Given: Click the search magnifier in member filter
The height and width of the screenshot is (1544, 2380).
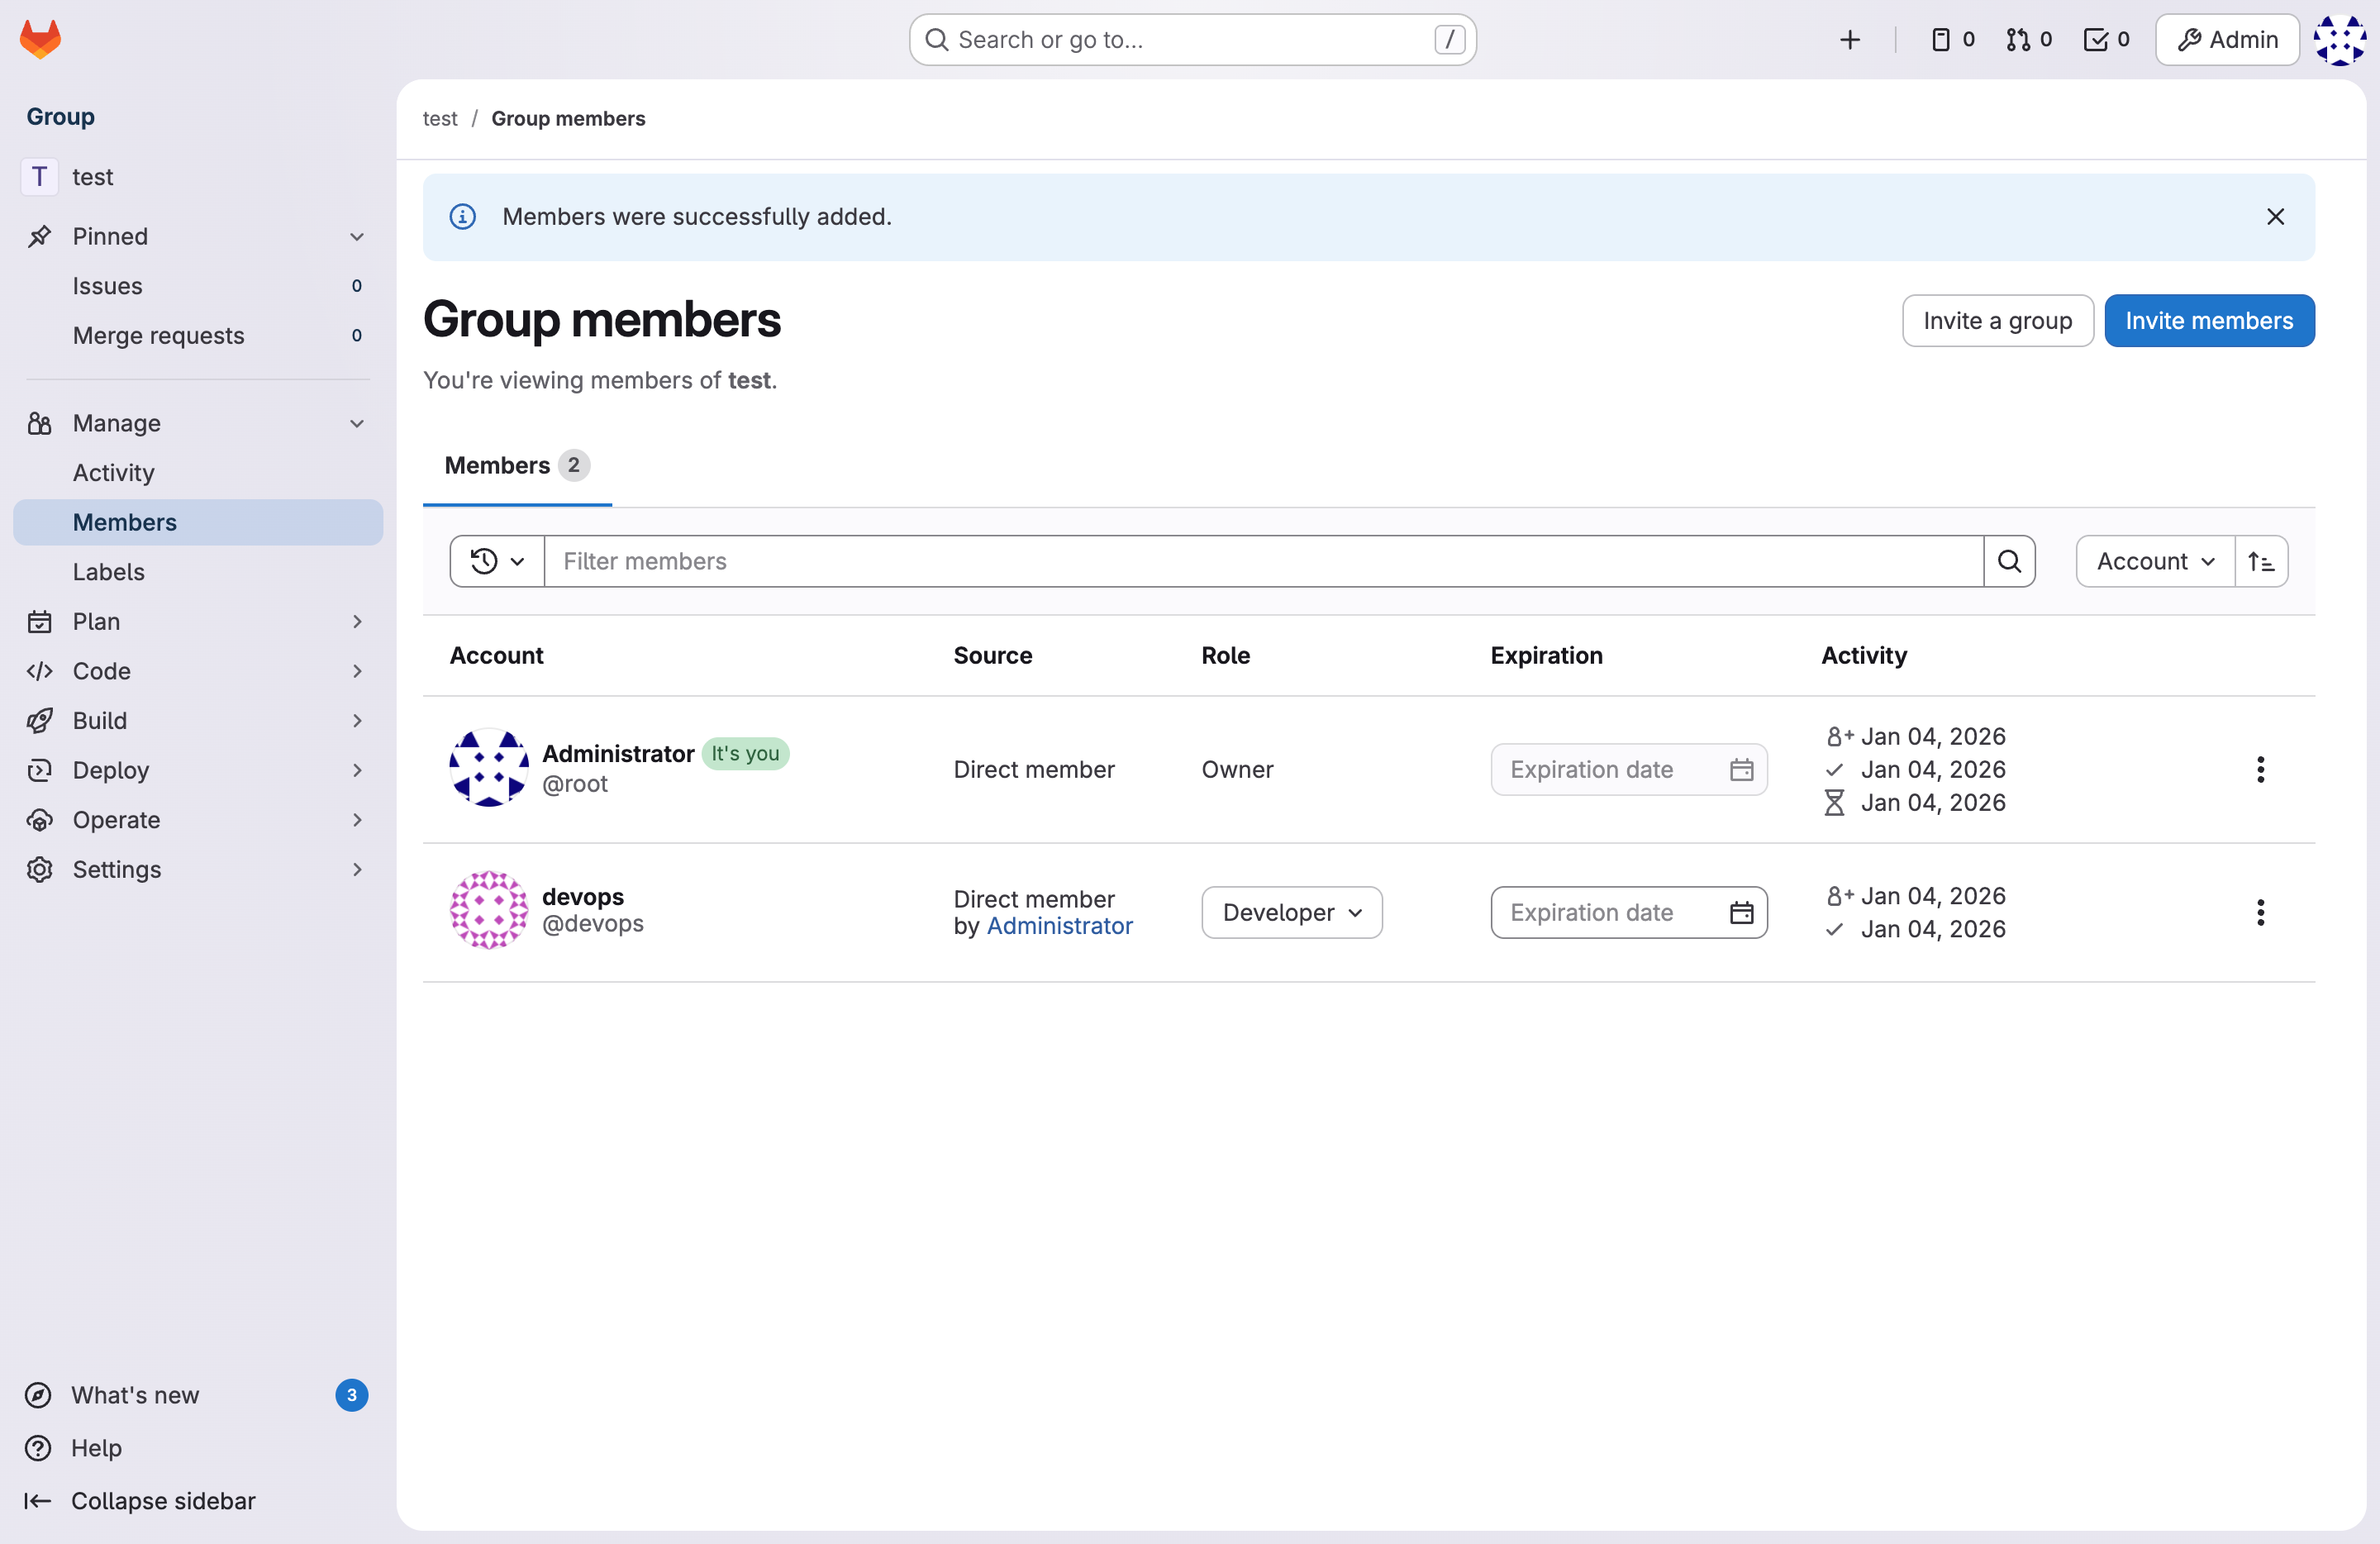Looking at the screenshot, I should (x=2009, y=561).
